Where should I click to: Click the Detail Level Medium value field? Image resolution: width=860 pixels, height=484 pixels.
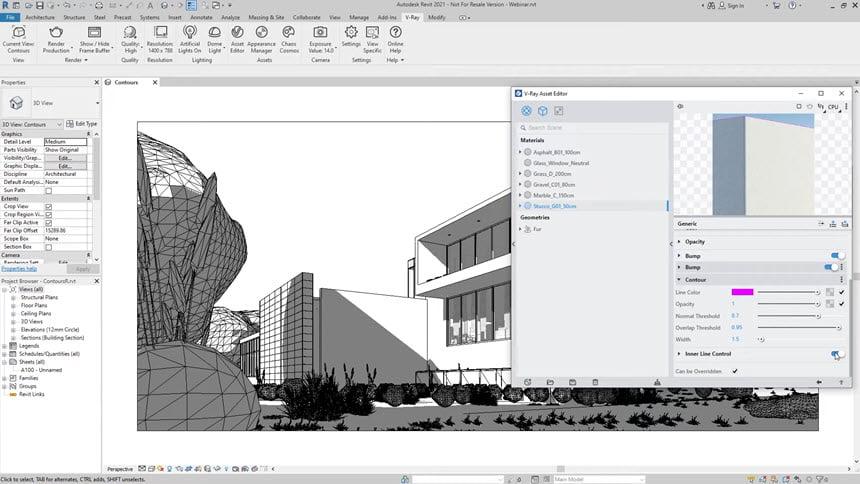[65, 142]
